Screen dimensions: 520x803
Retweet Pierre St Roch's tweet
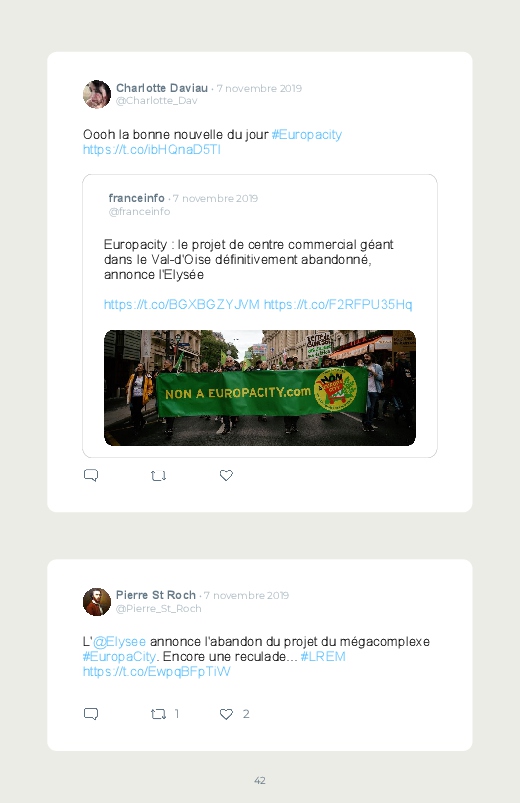tap(159, 714)
